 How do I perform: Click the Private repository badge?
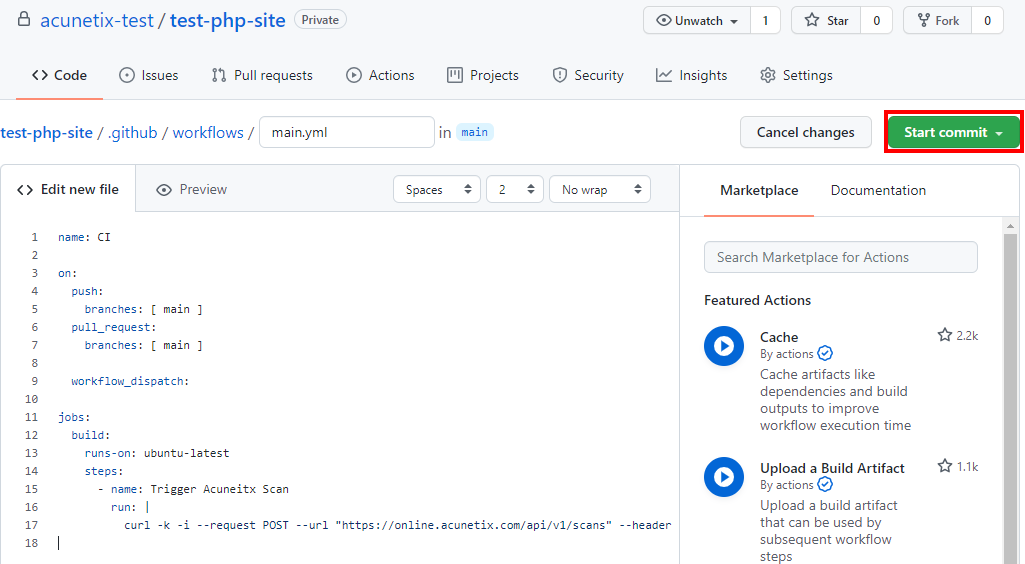320,20
